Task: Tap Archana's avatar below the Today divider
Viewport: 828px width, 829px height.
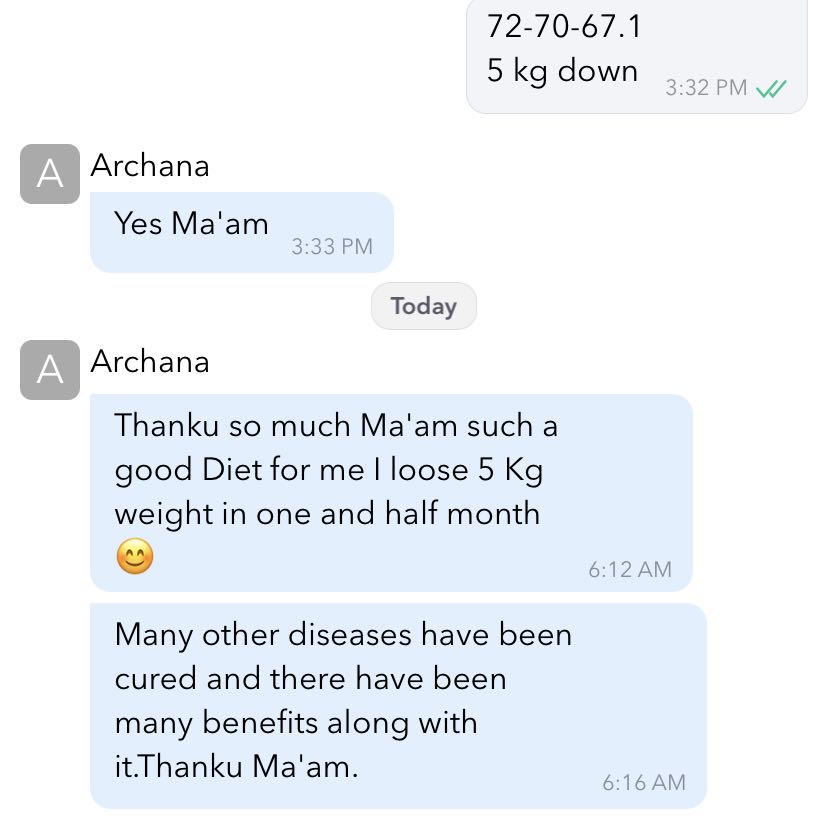Action: [x=50, y=370]
